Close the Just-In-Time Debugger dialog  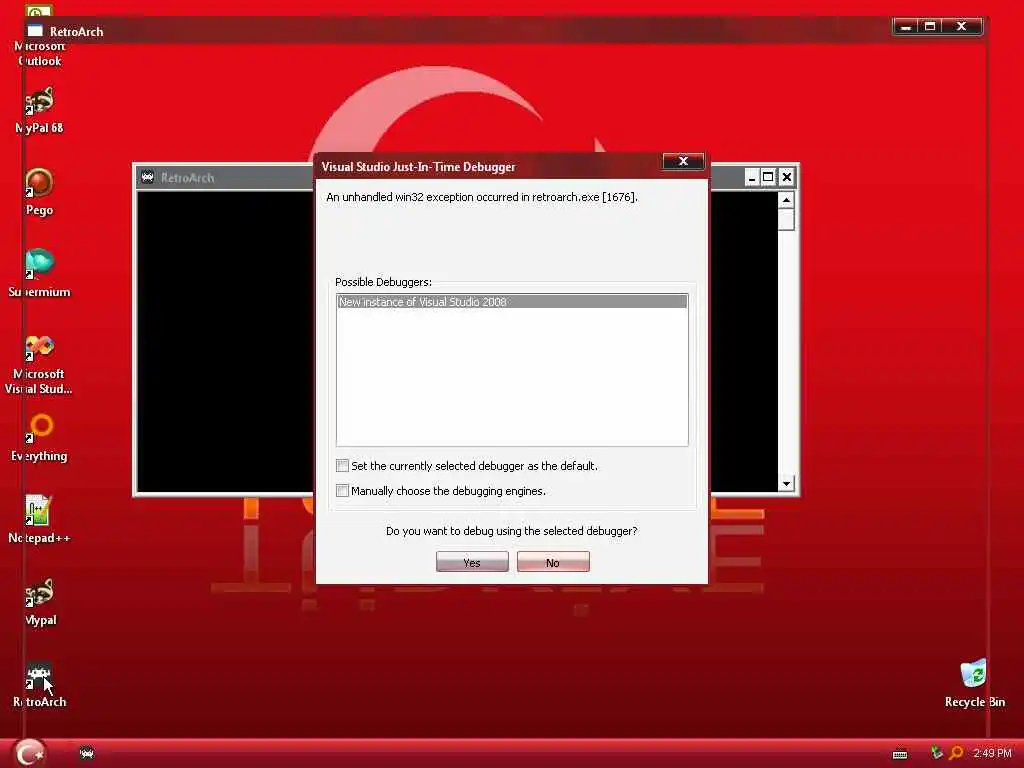pos(683,161)
